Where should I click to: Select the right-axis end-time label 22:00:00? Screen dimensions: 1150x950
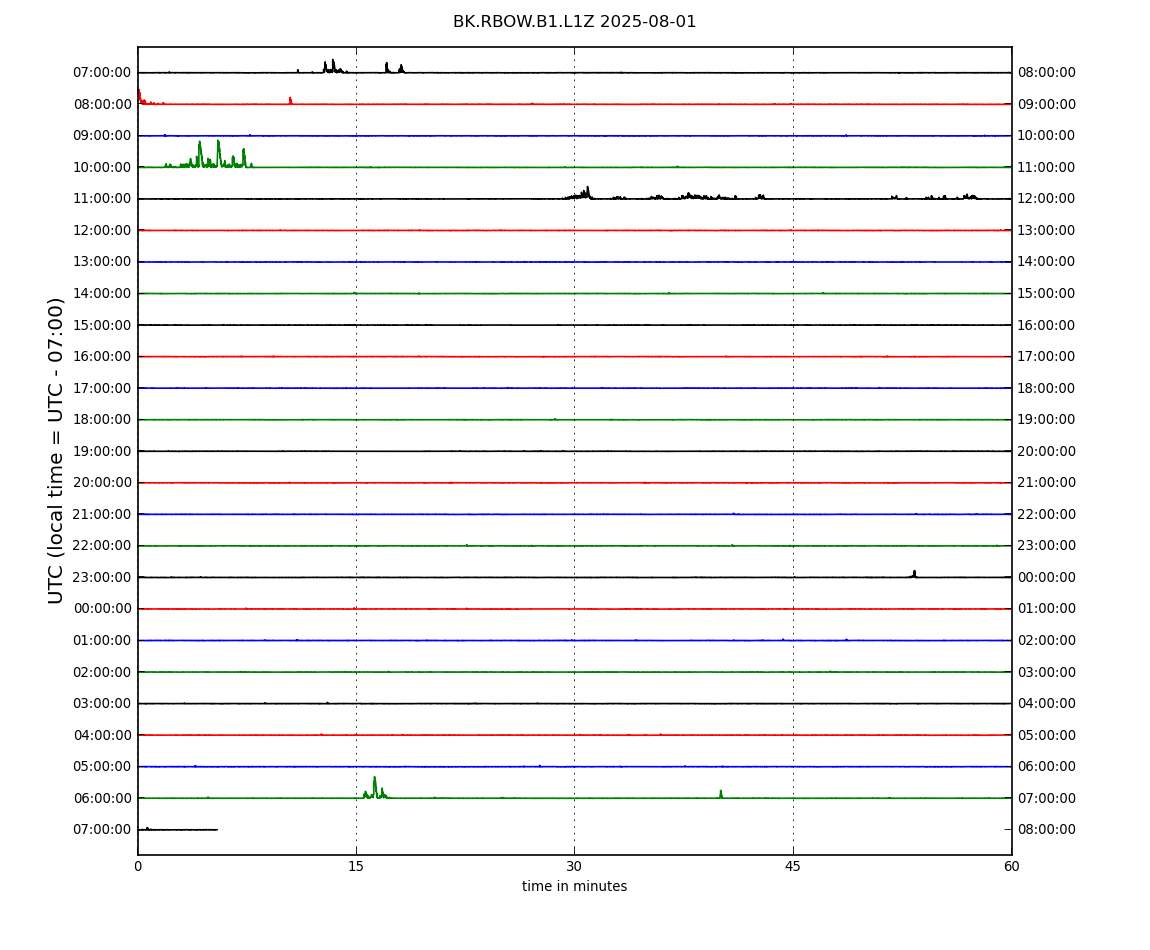point(1047,514)
